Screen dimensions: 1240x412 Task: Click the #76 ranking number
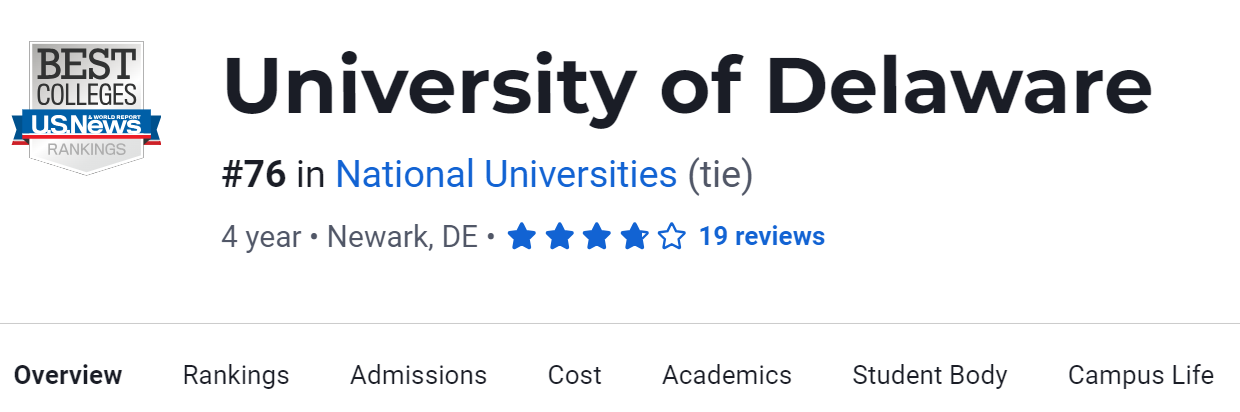(x=254, y=175)
